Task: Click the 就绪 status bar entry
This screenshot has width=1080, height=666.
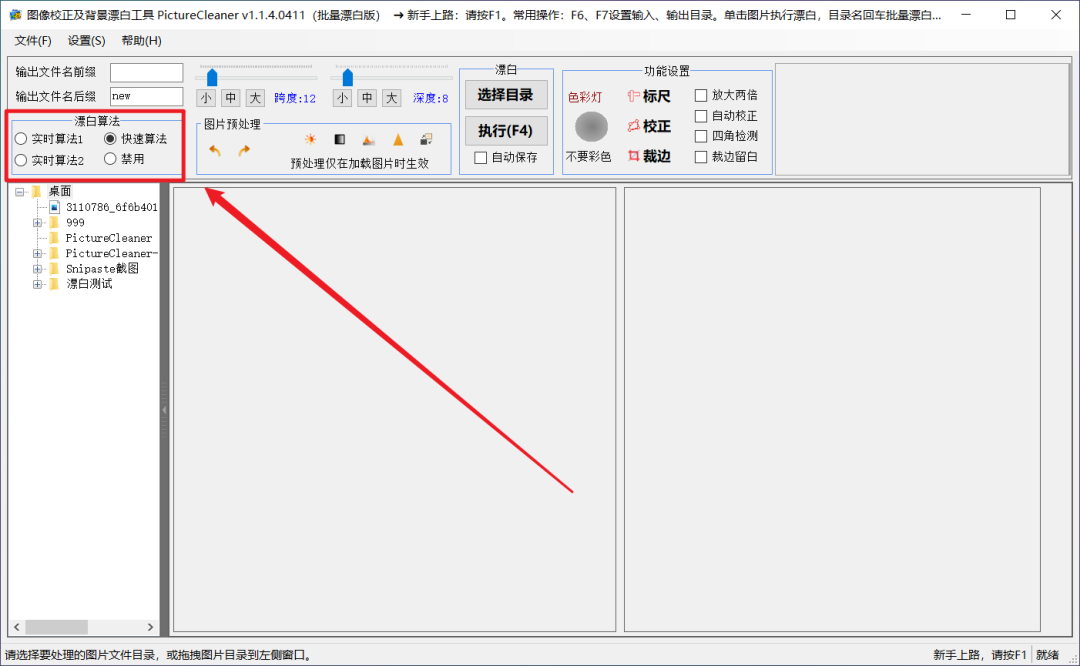Action: (1048, 655)
